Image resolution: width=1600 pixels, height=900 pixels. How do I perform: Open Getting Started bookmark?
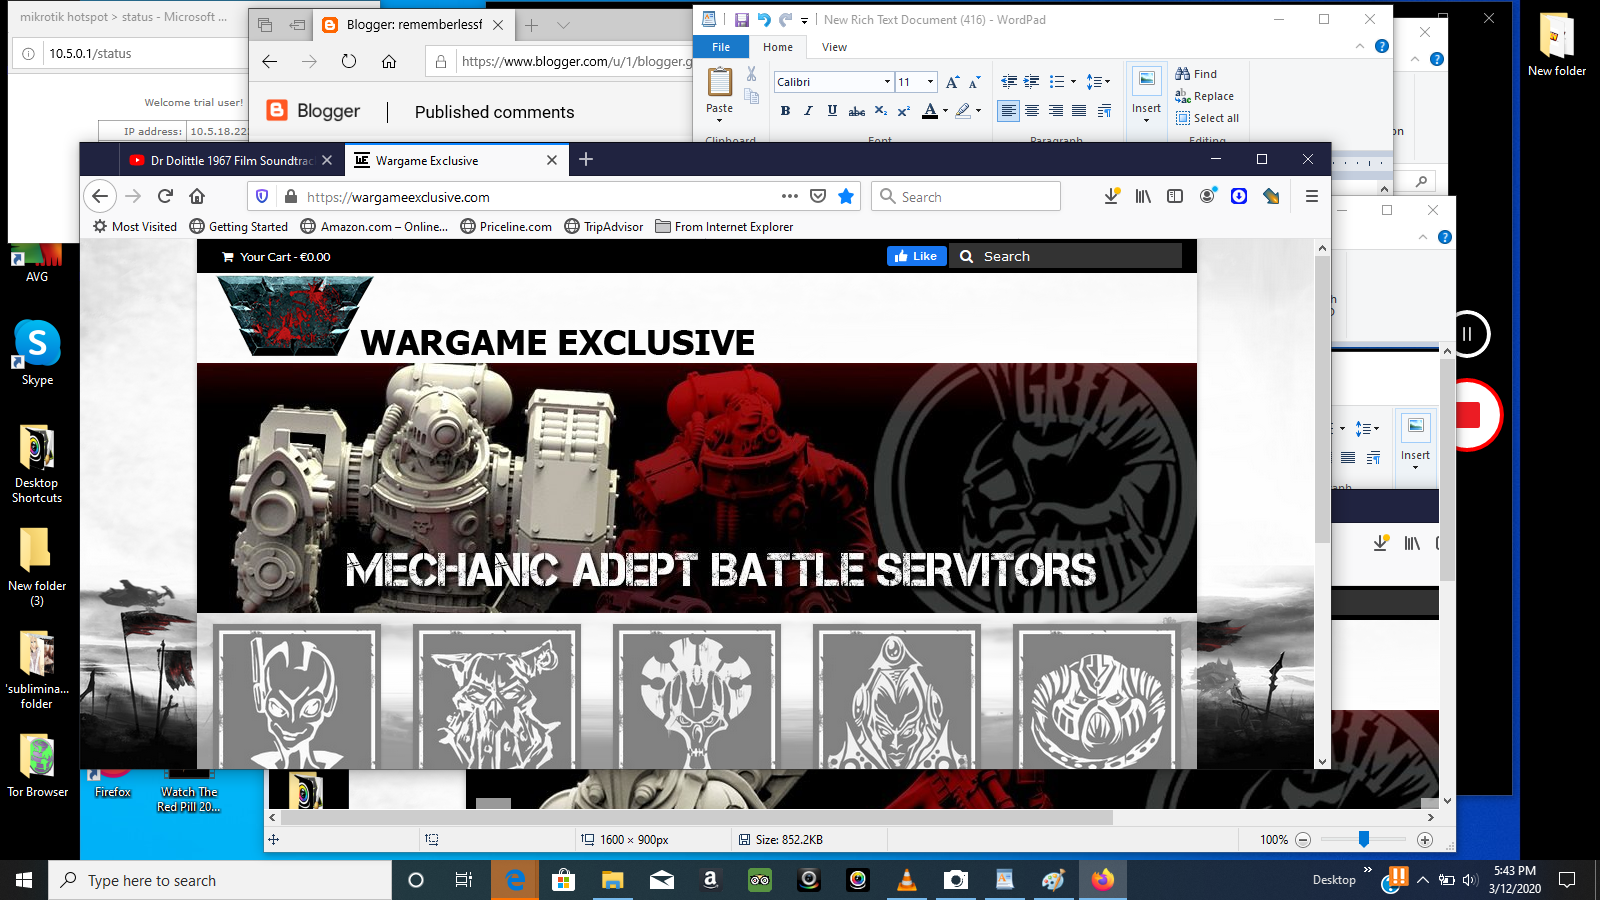239,227
